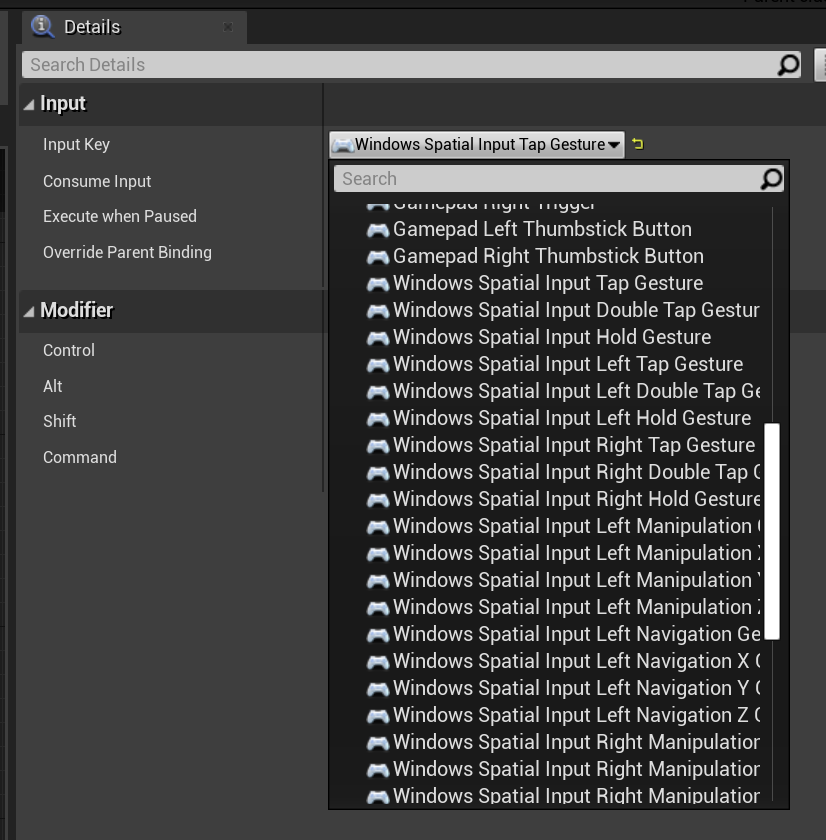Click the magnifier icon in dropdown search
The image size is (826, 840).
[x=770, y=179]
